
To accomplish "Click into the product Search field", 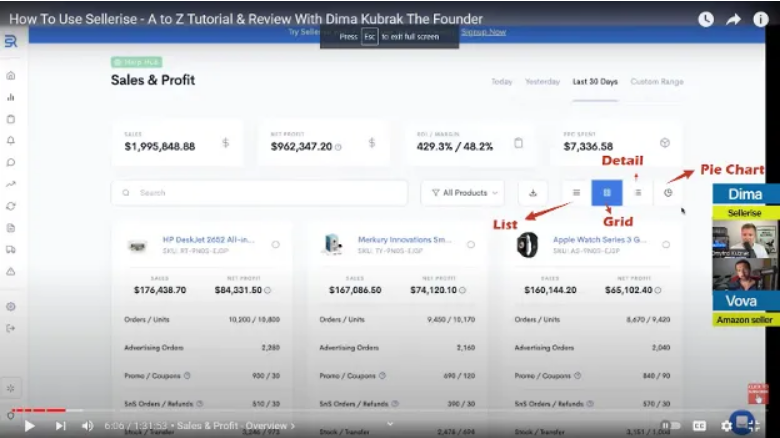I will pos(259,193).
